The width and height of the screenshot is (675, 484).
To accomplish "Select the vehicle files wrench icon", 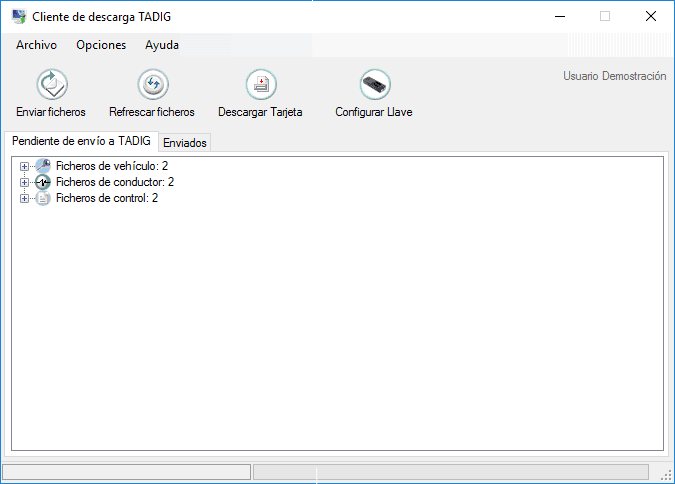I will pos(43,166).
